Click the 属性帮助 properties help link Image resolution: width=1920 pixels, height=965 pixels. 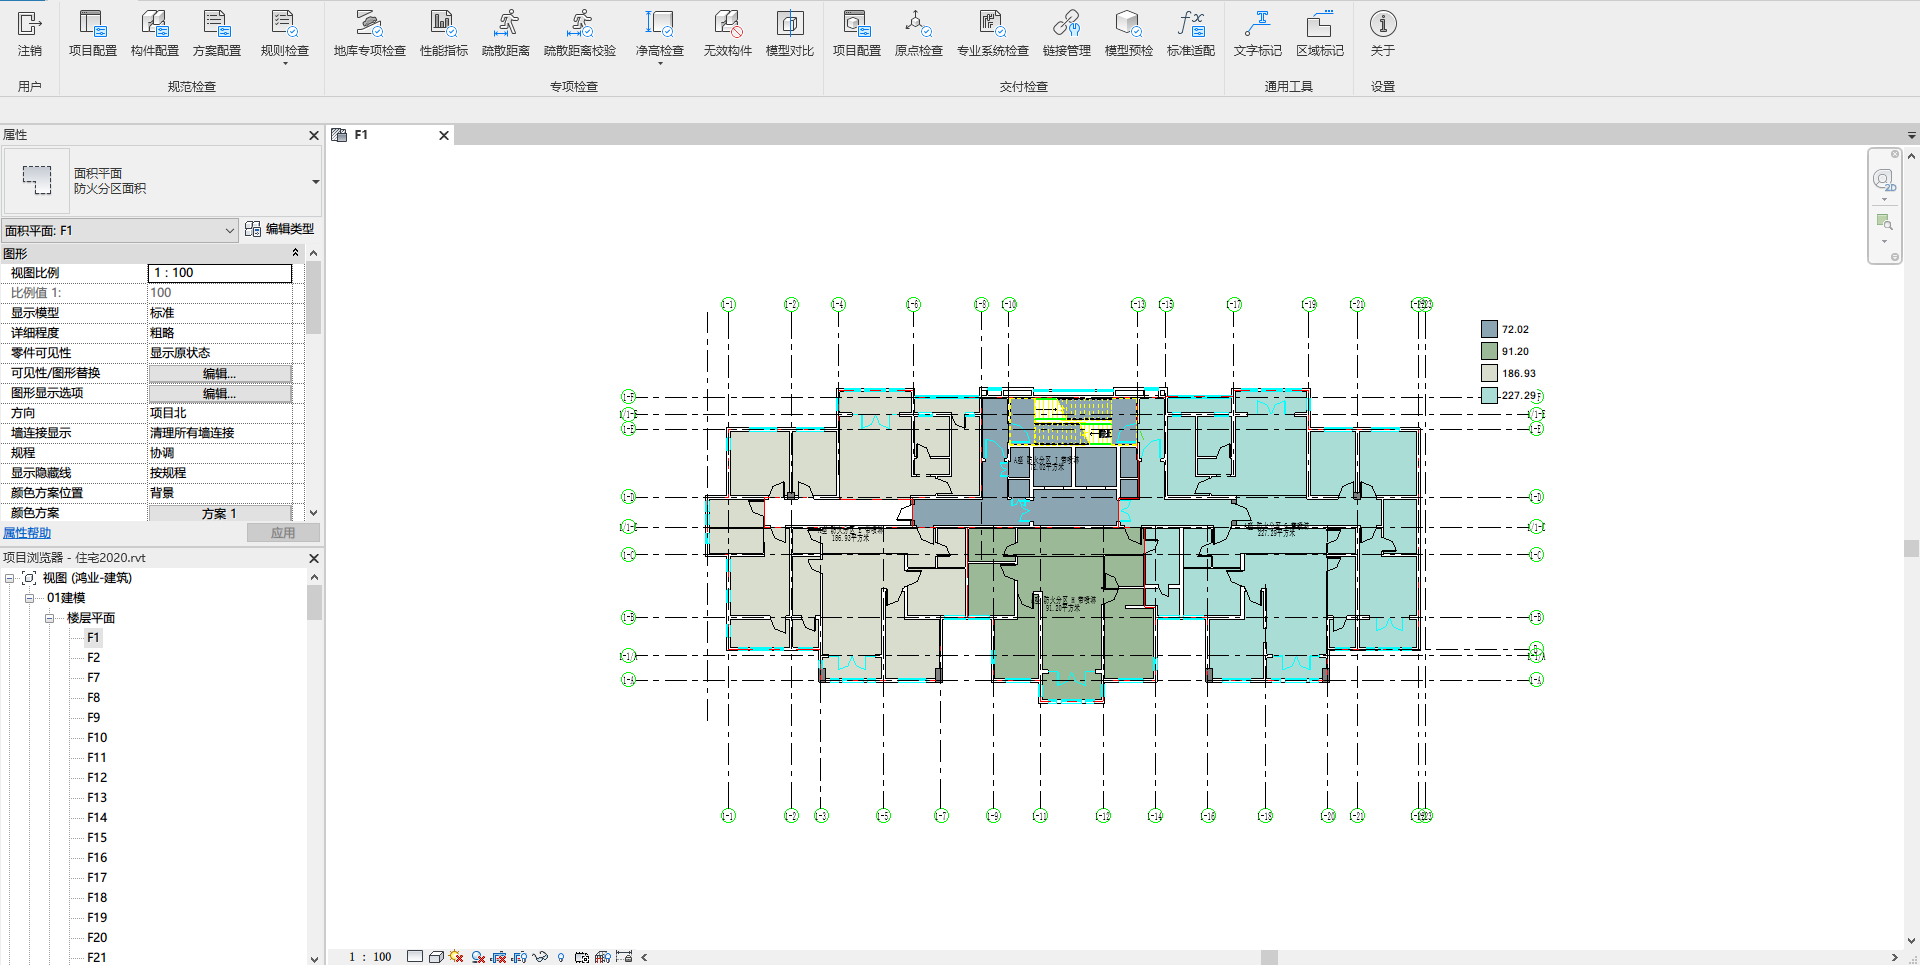[27, 533]
